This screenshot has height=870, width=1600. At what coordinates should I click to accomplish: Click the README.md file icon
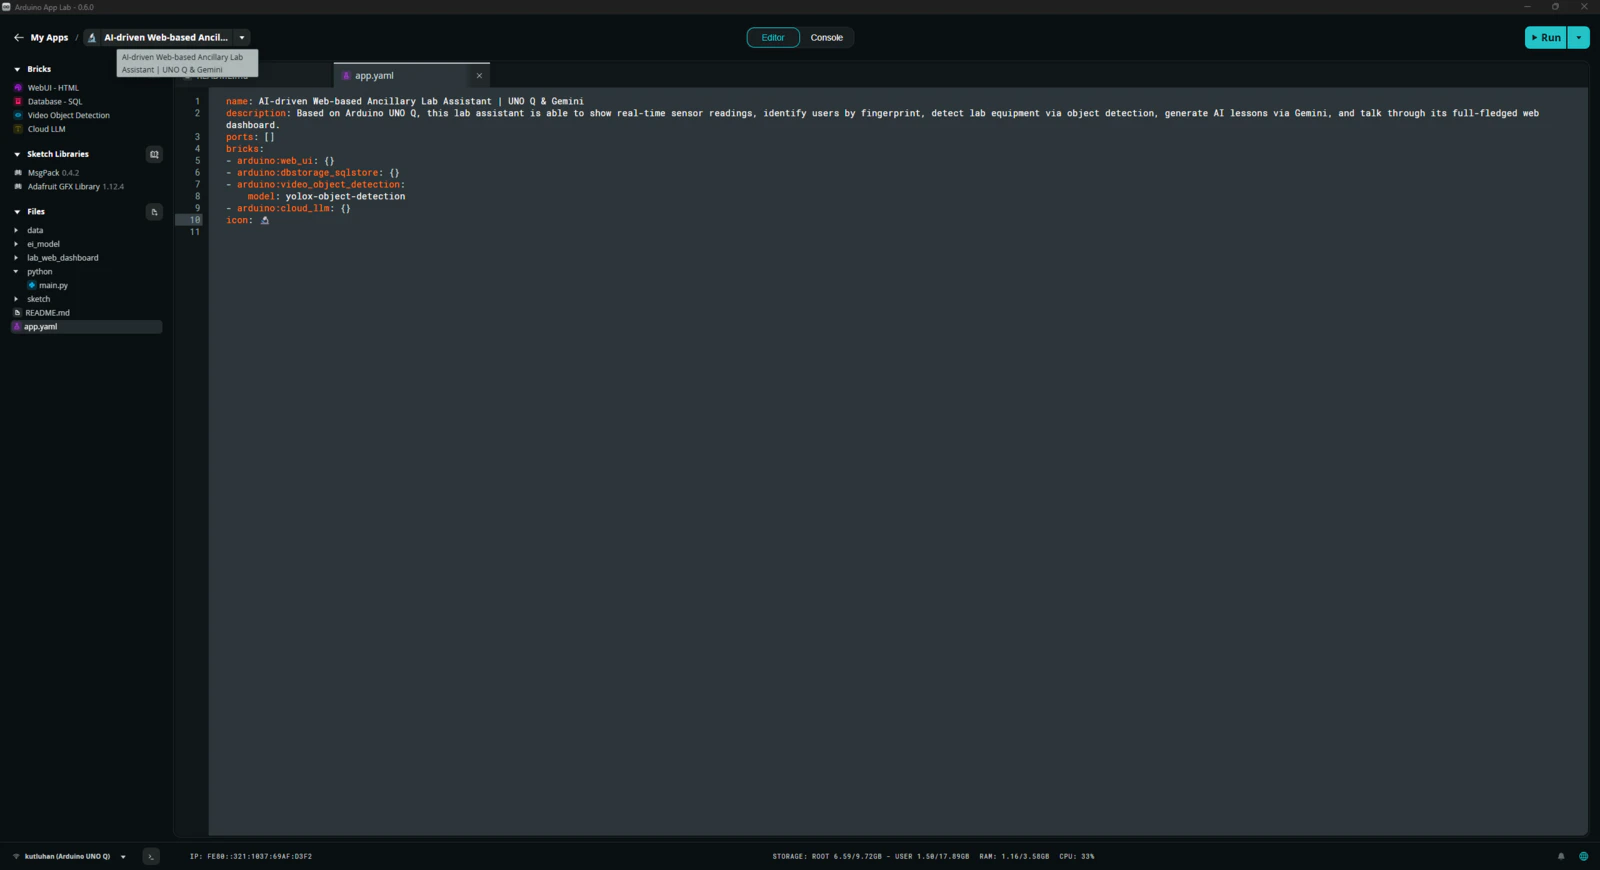[x=17, y=313]
